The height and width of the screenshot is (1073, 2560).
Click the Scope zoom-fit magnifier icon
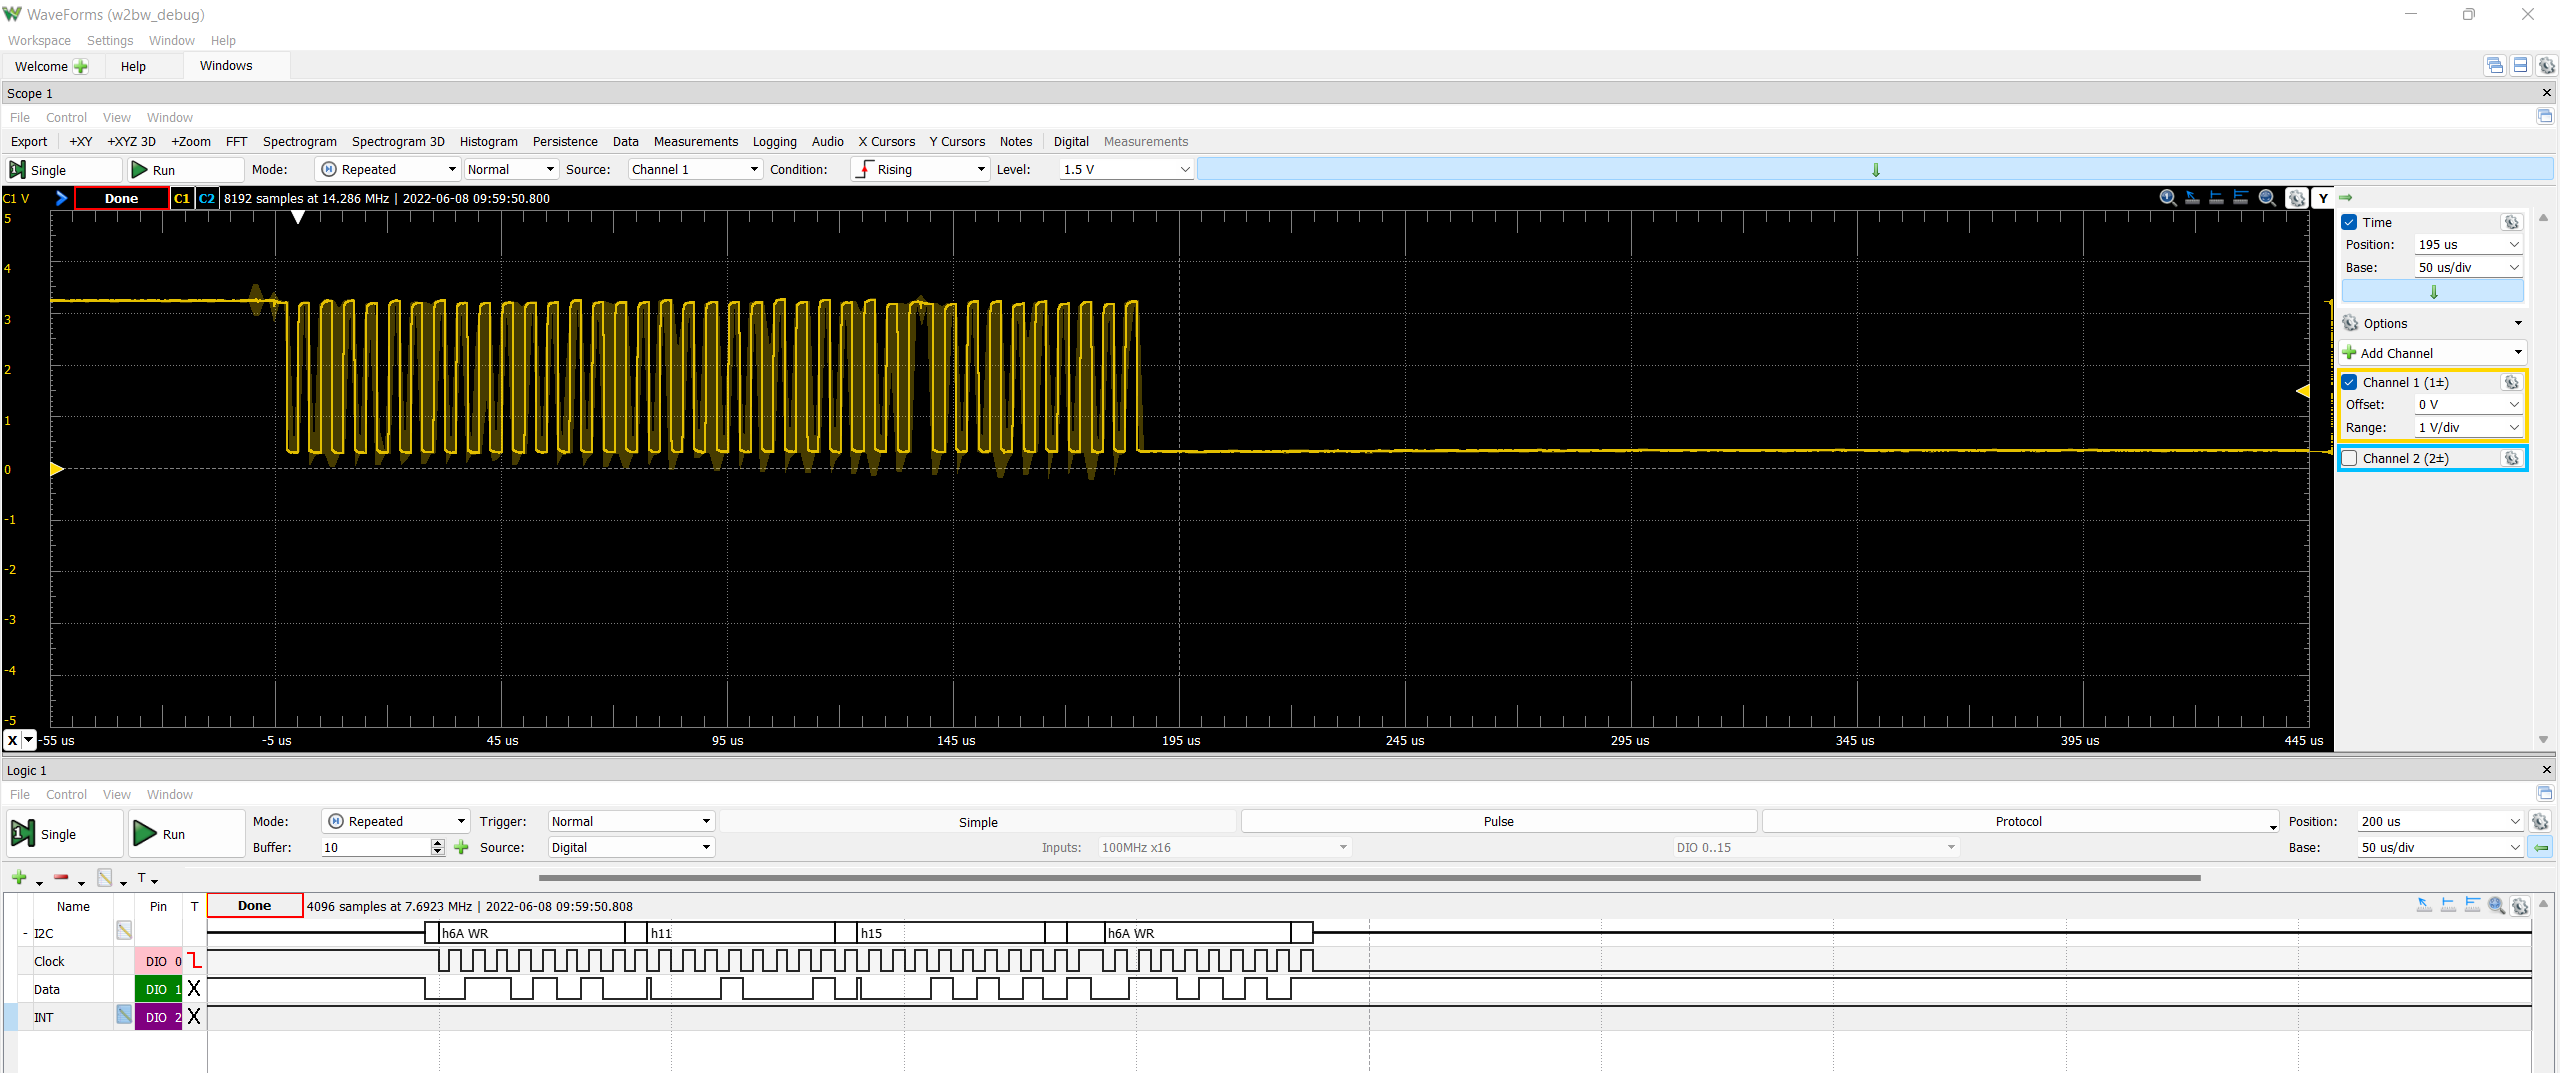[2267, 198]
